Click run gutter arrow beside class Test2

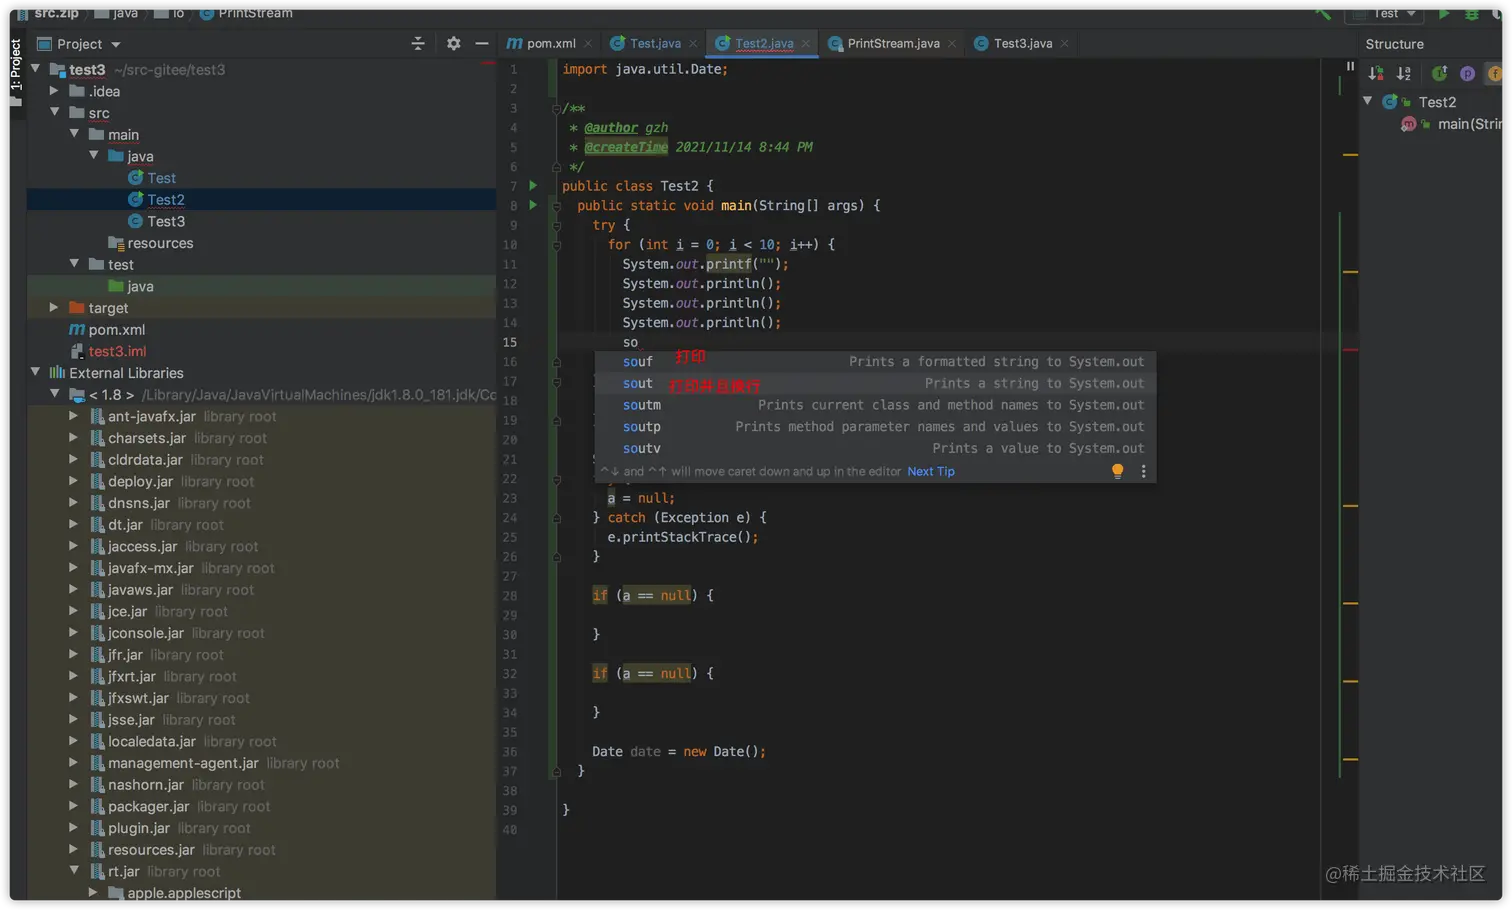tap(533, 186)
